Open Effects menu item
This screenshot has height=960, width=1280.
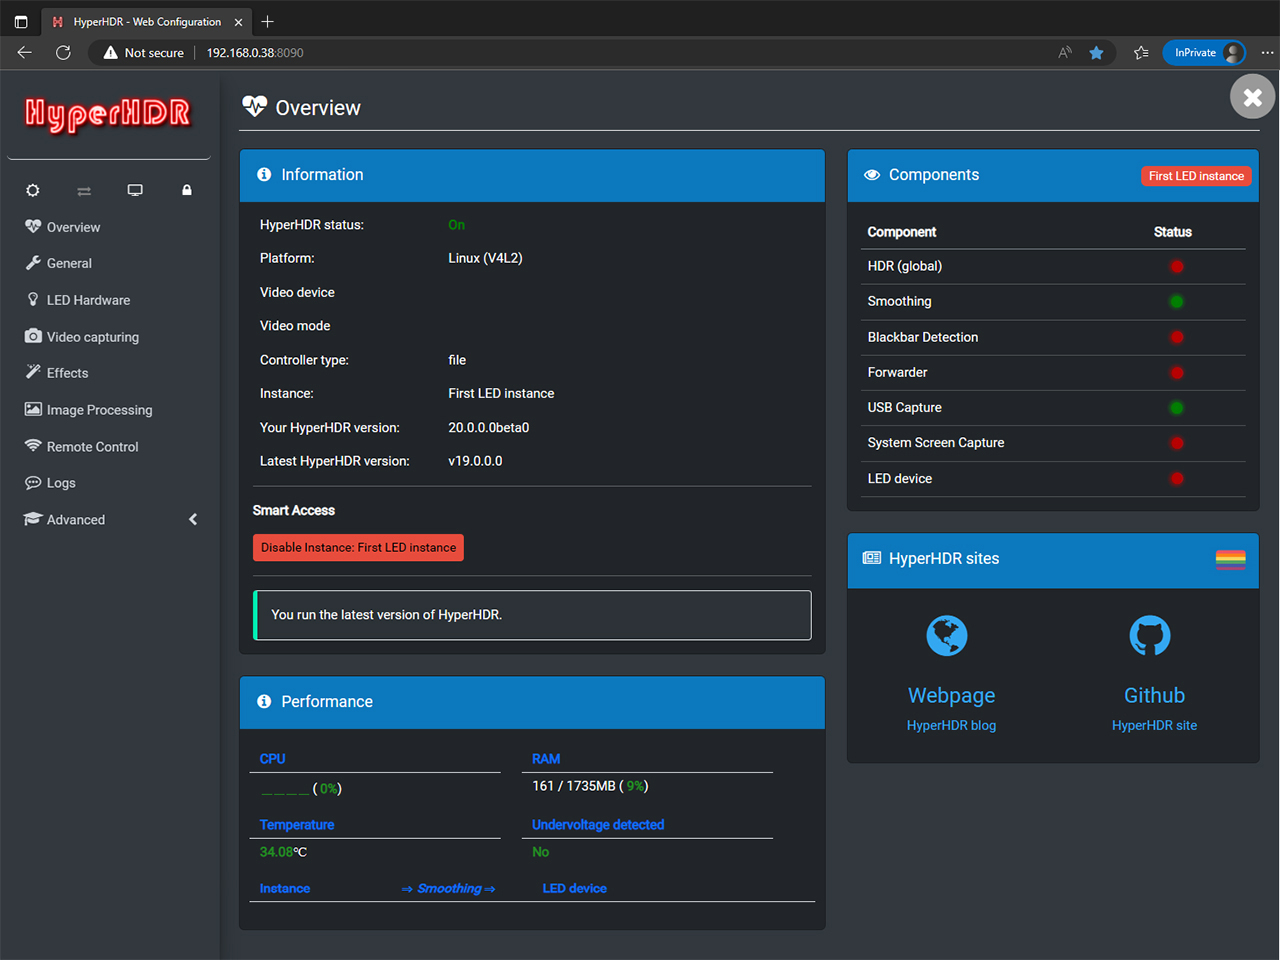tap(67, 373)
